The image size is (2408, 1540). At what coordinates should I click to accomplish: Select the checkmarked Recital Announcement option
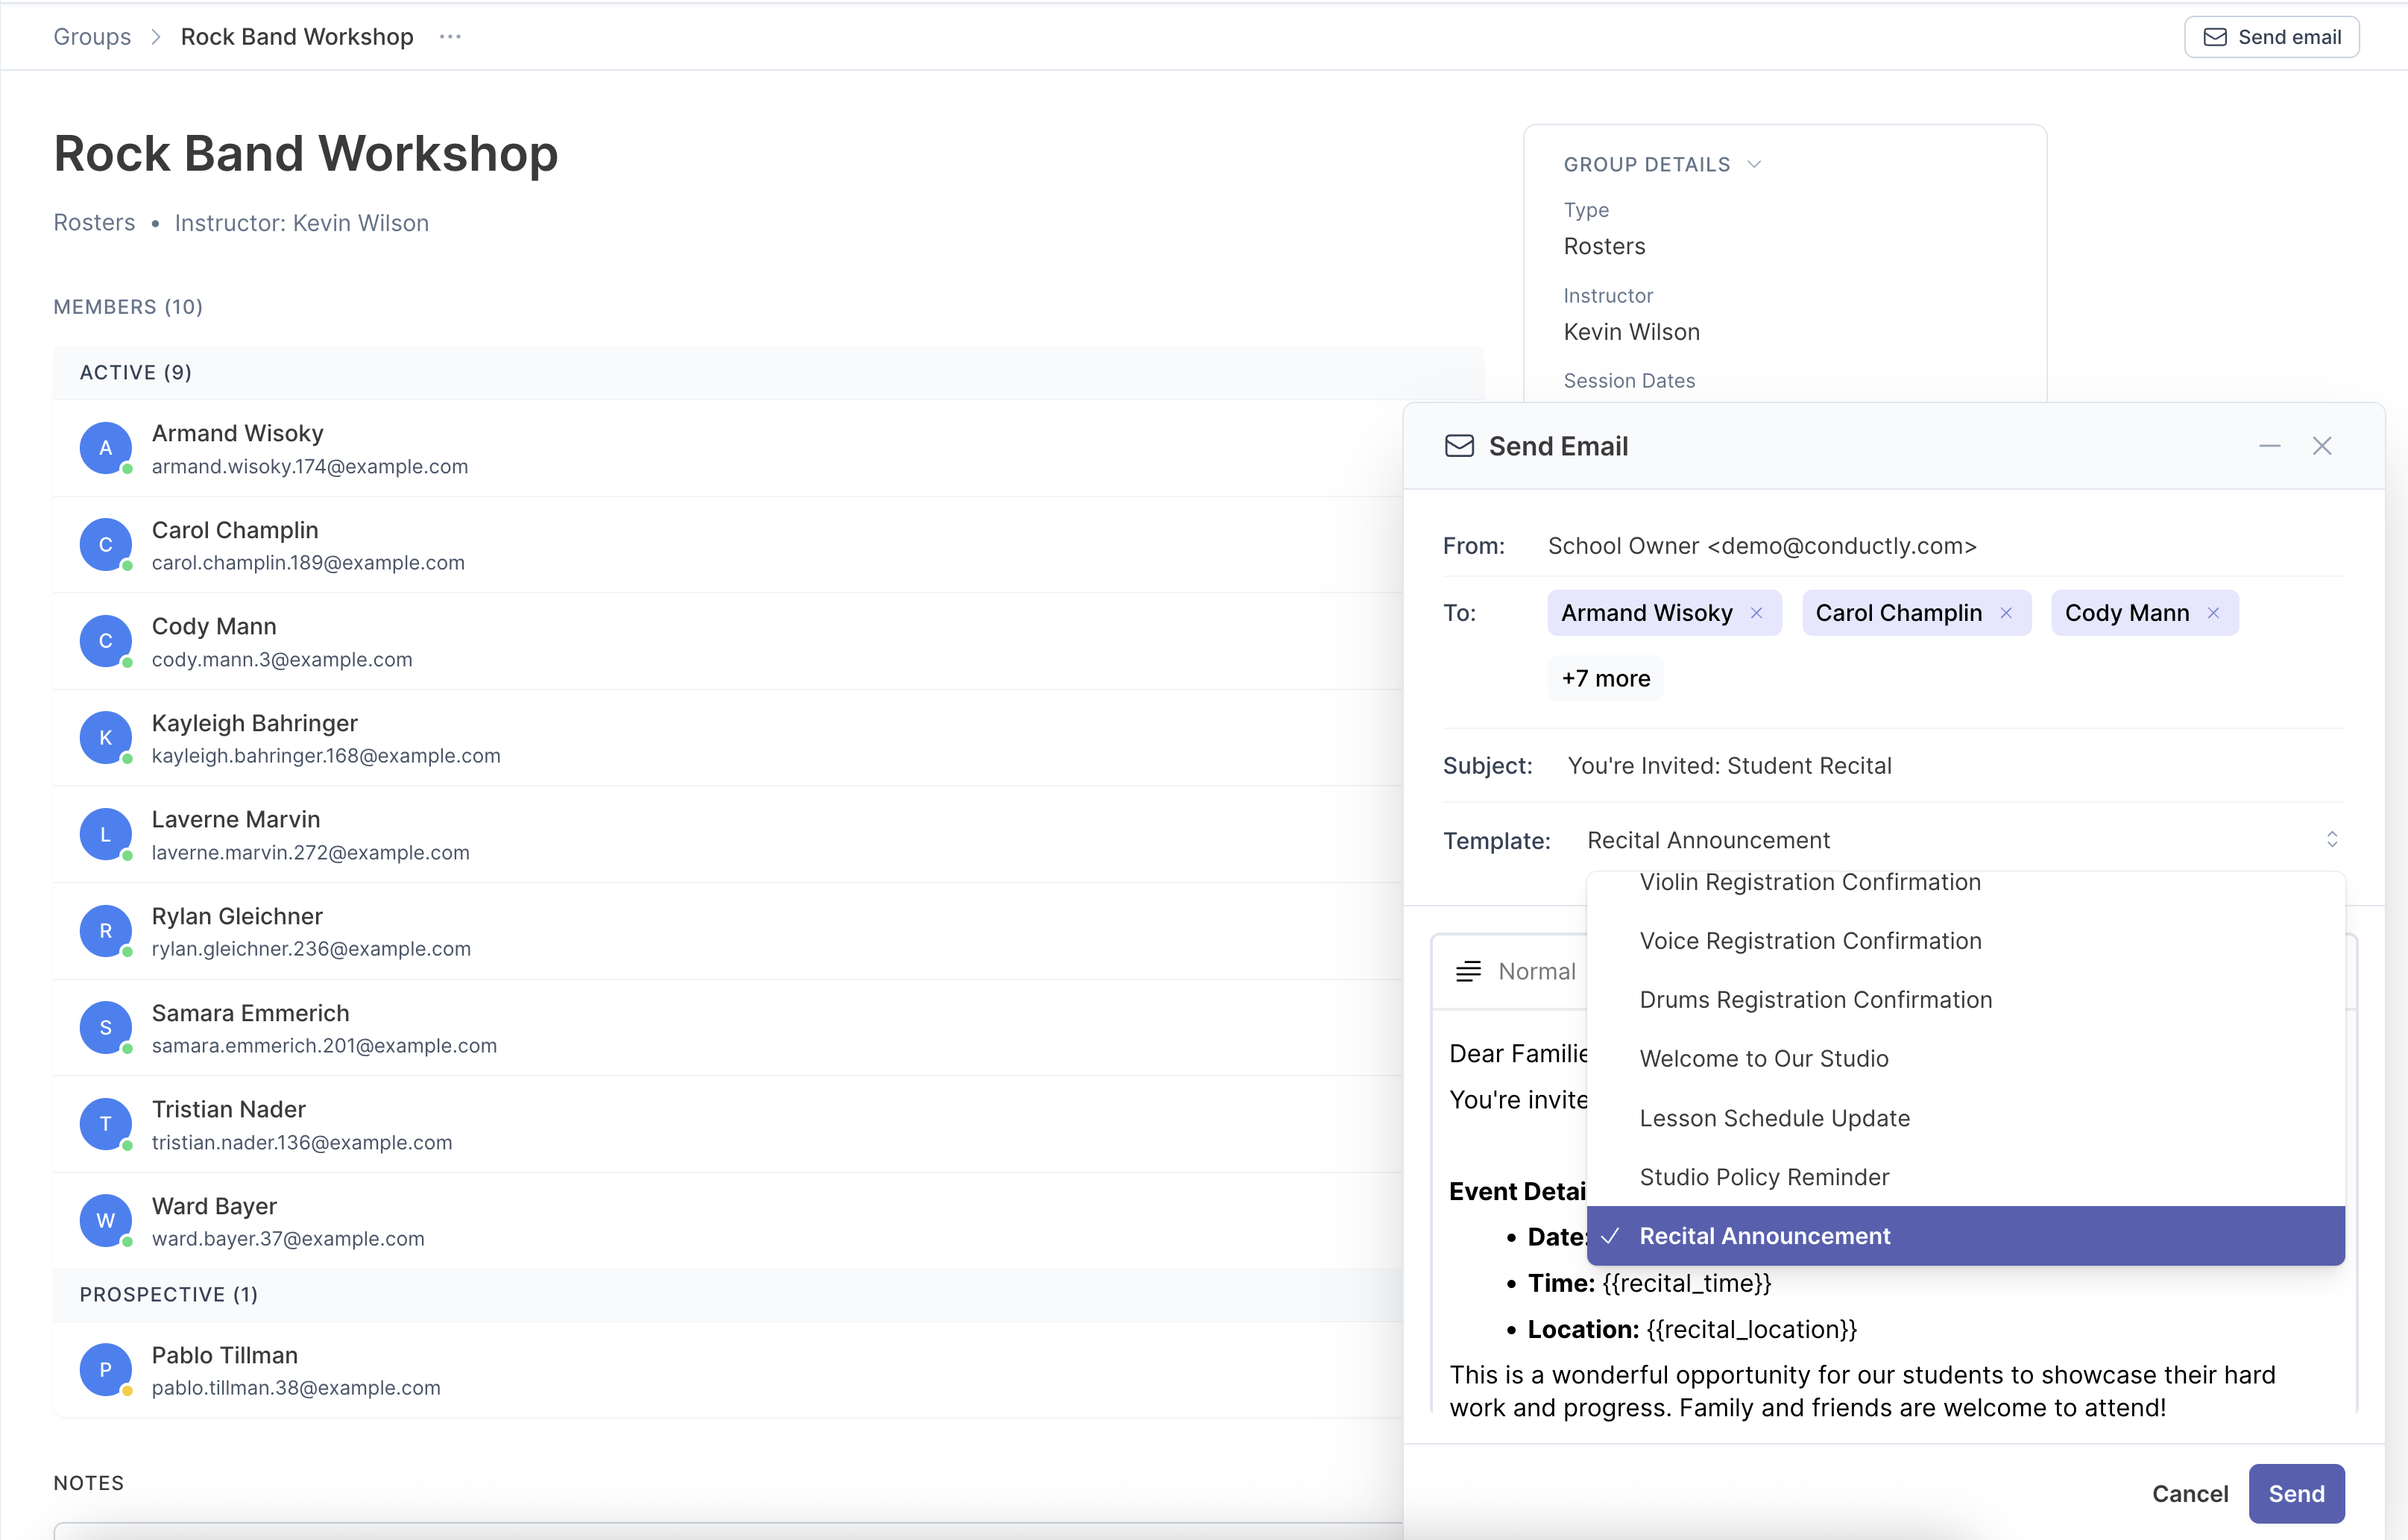tap(1765, 1236)
